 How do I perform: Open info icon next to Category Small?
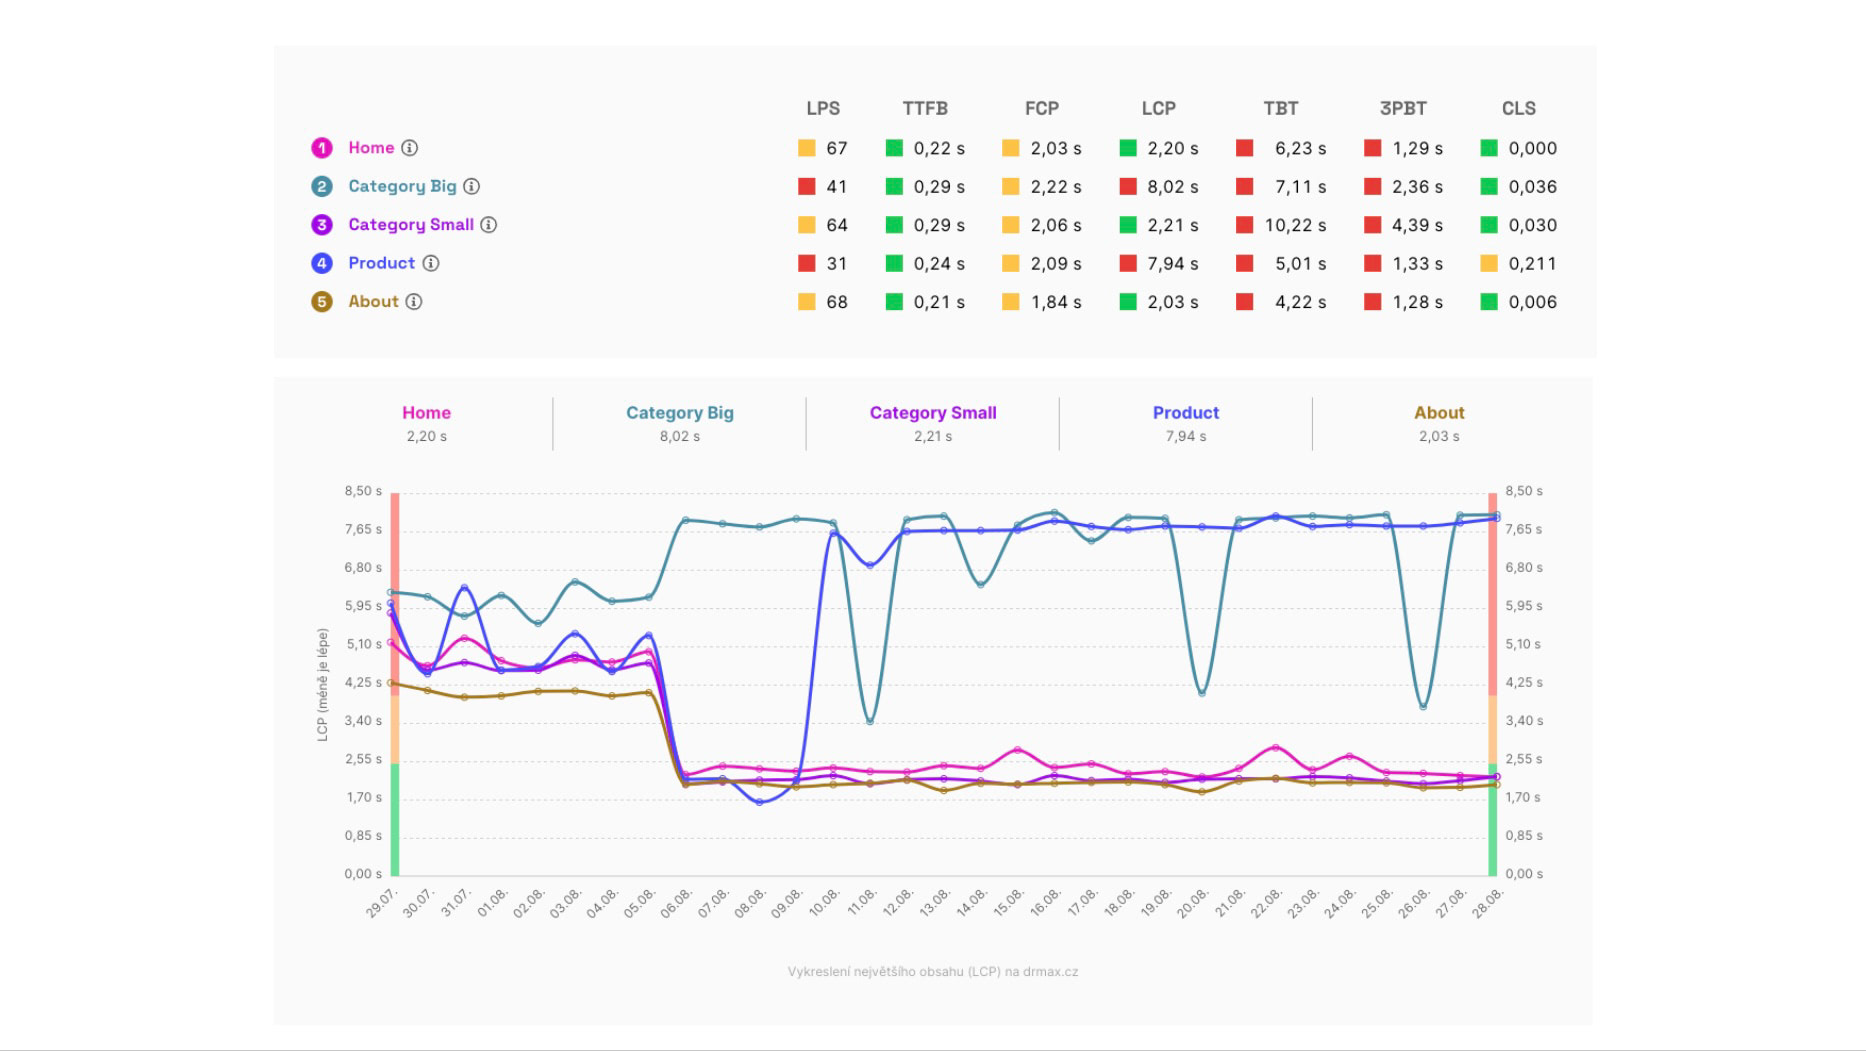(489, 225)
